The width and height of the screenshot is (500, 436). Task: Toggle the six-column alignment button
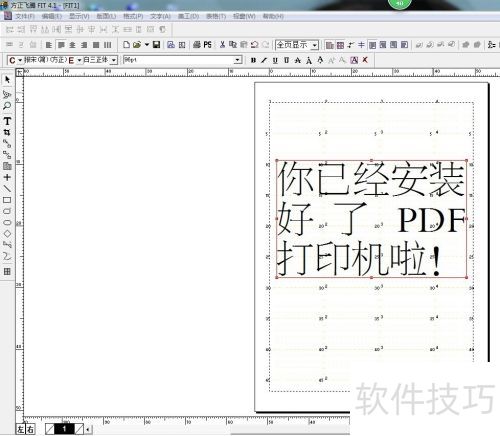107,45
